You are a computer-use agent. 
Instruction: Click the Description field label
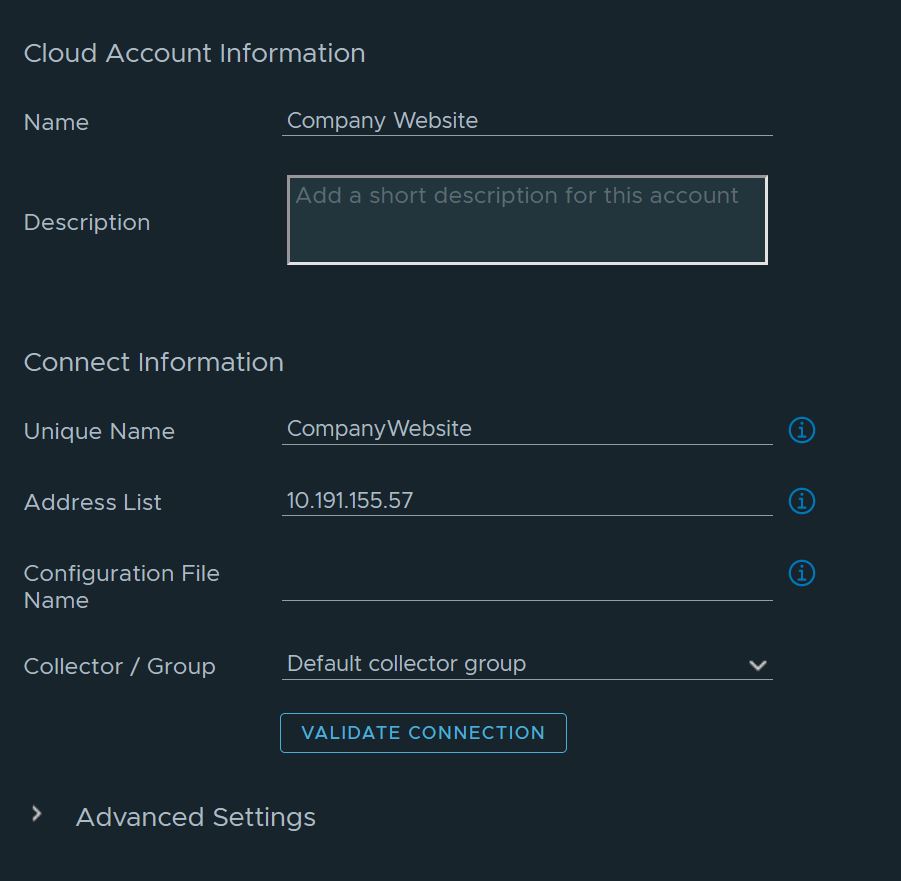tap(87, 222)
